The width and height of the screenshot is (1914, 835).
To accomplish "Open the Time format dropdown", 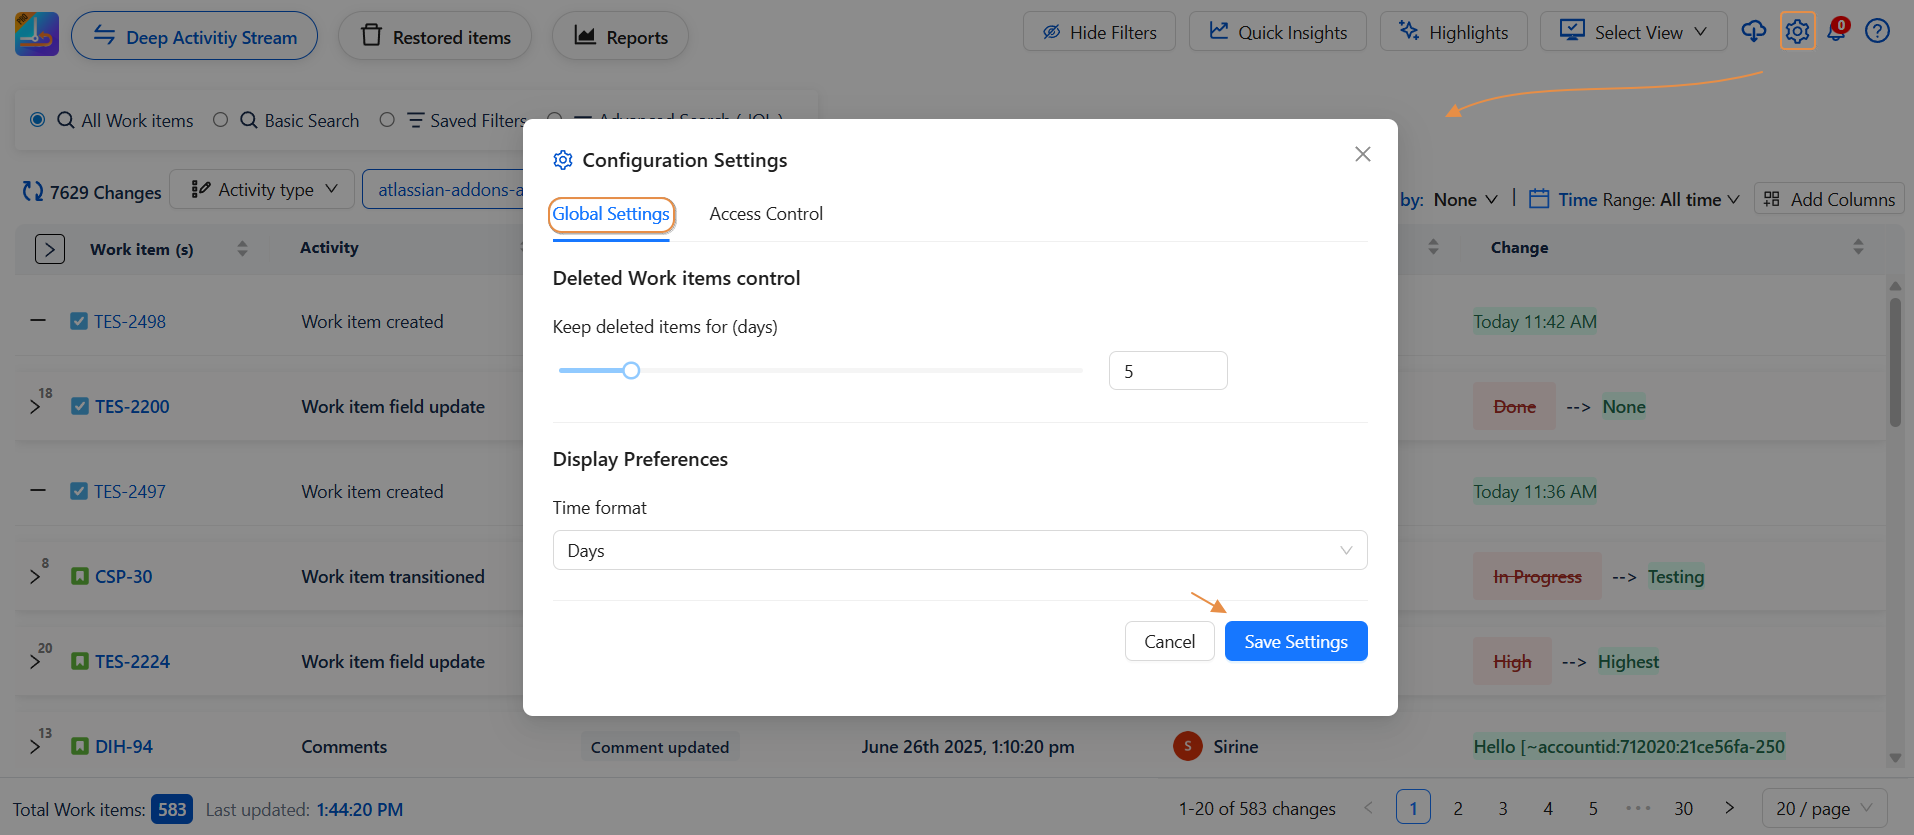I will point(959,550).
